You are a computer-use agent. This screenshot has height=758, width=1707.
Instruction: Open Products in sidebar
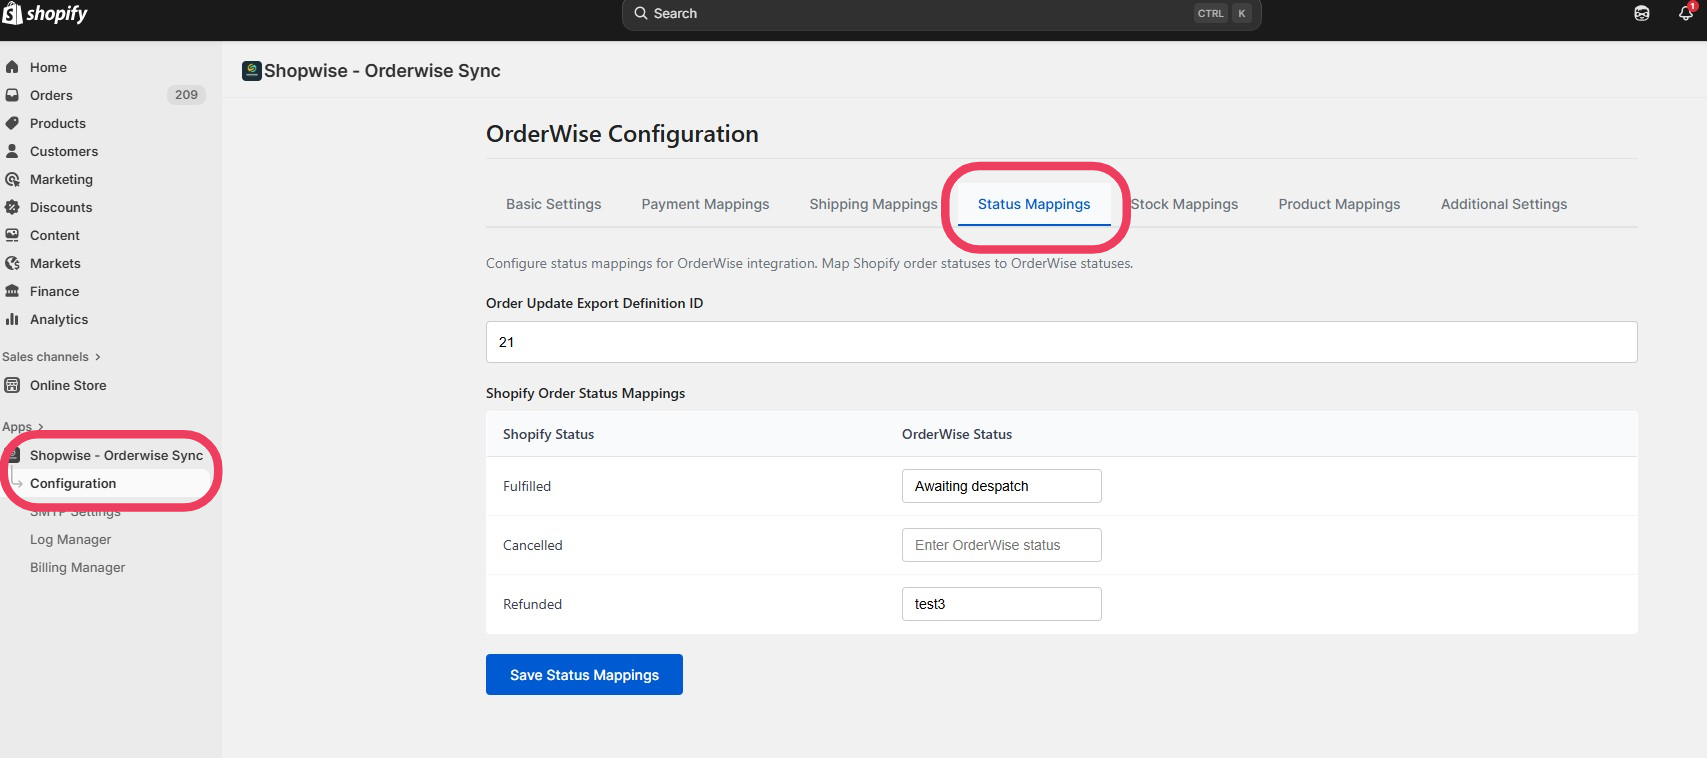[x=58, y=123]
